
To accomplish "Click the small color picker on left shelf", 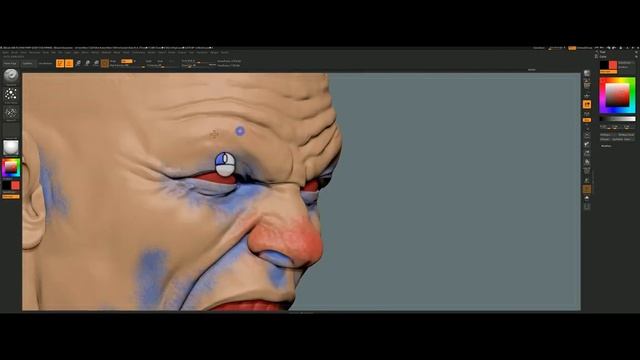I will (x=11, y=168).
